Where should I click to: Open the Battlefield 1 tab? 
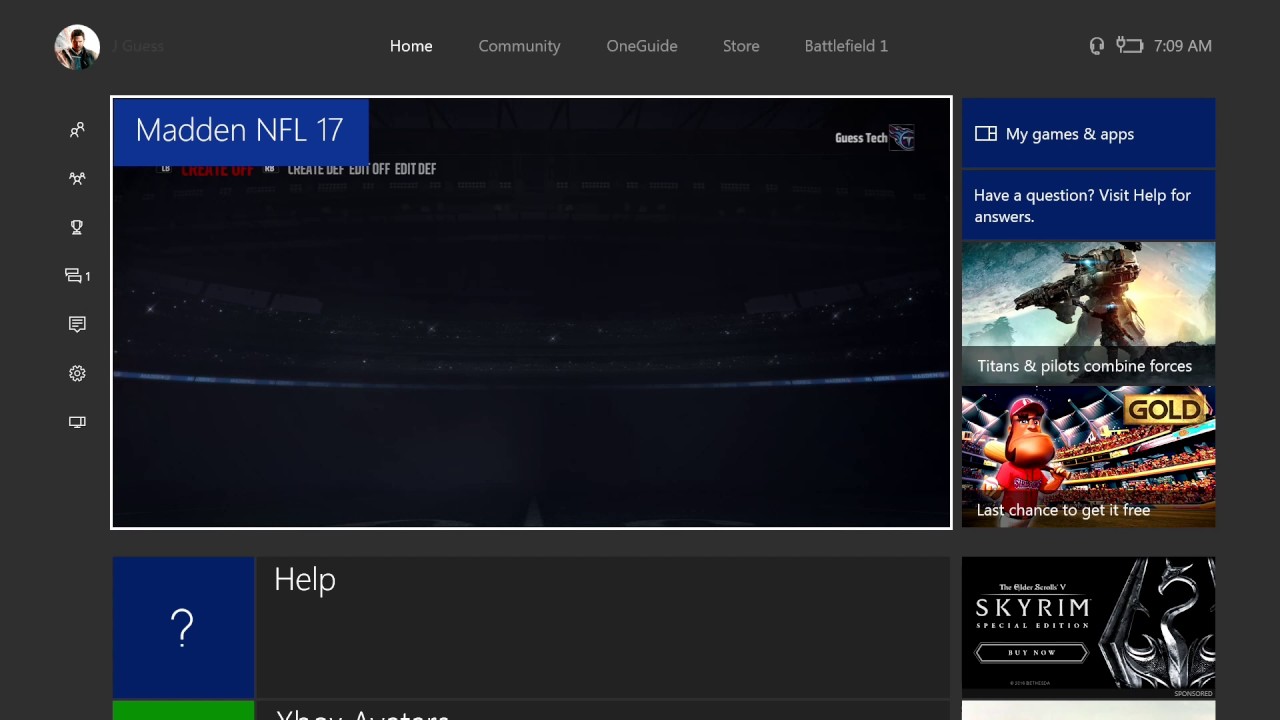coord(846,46)
